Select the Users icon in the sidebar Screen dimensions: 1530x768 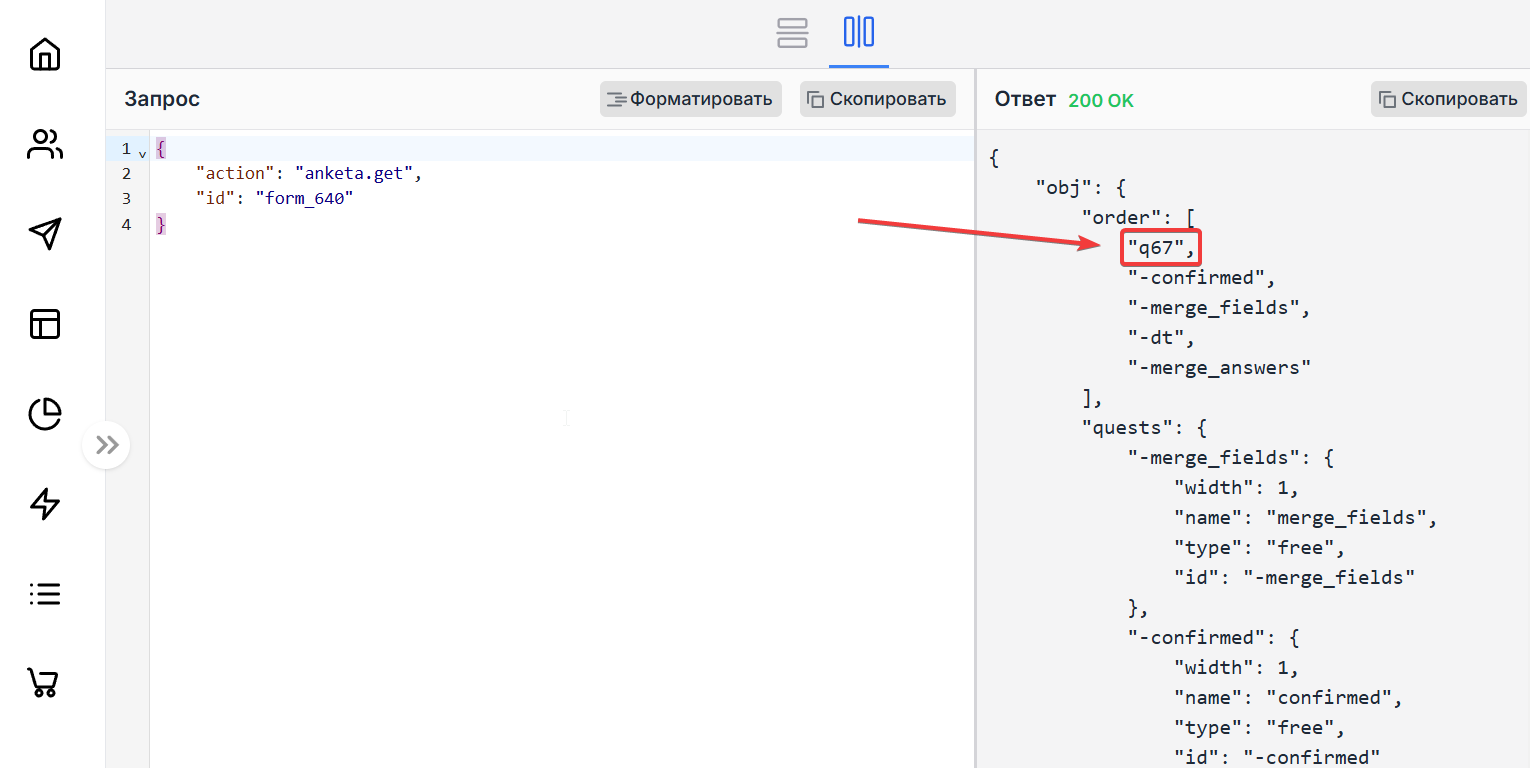coord(44,145)
